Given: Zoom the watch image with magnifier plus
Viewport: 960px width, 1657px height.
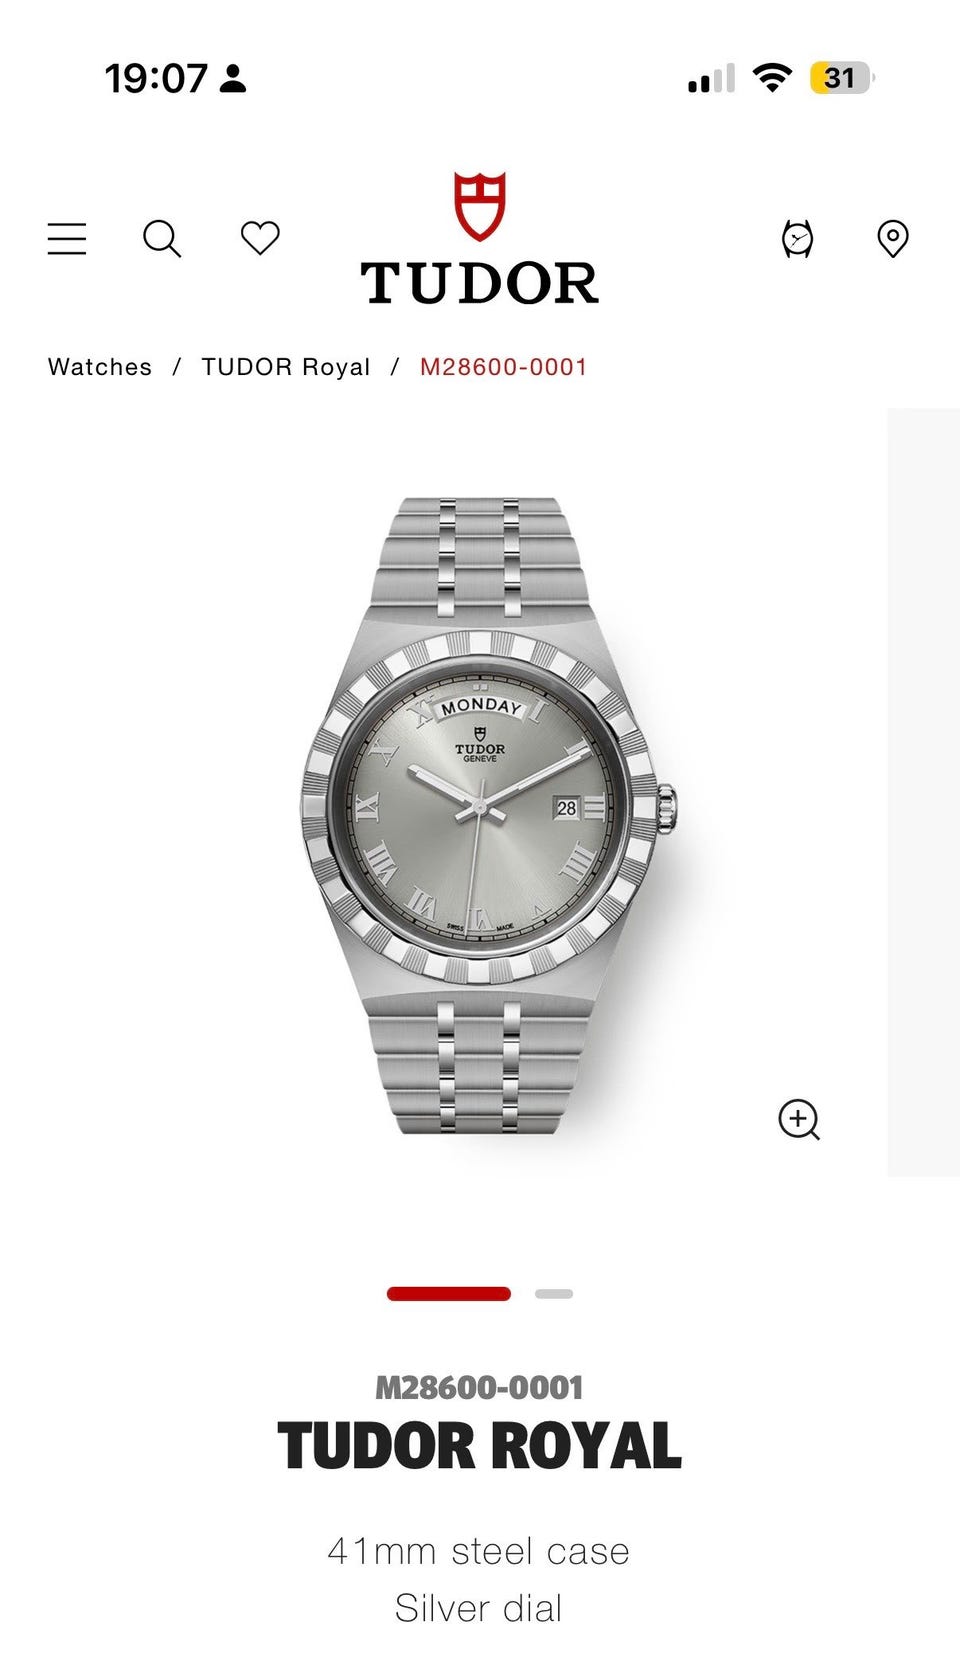Looking at the screenshot, I should click(x=799, y=1119).
